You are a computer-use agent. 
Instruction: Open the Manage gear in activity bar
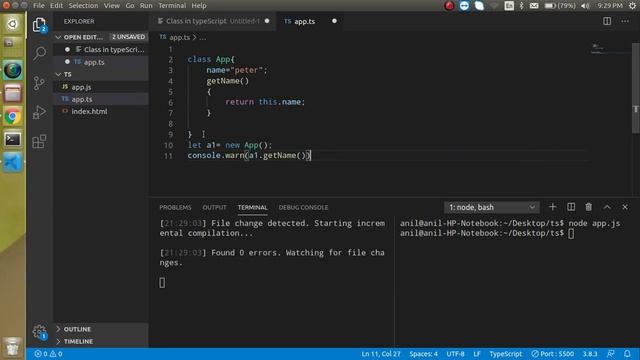tap(39, 331)
